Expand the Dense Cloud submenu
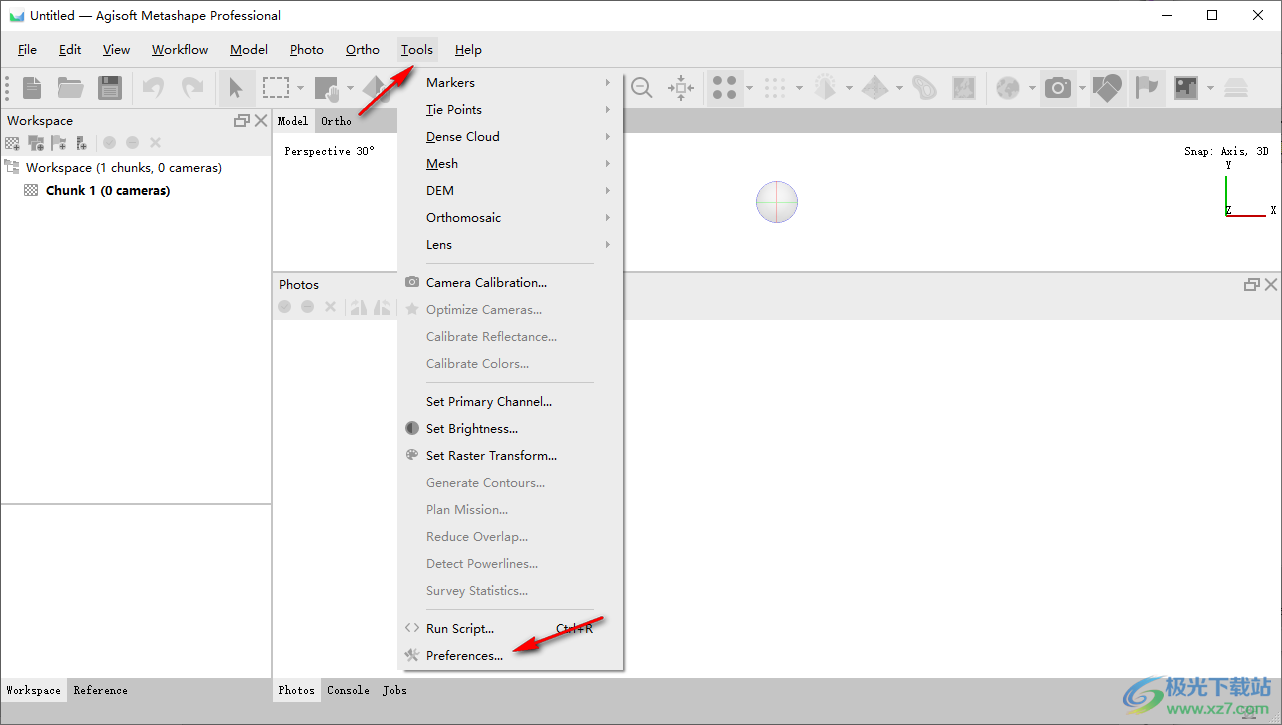Screen dimensions: 1282x725 510,137
